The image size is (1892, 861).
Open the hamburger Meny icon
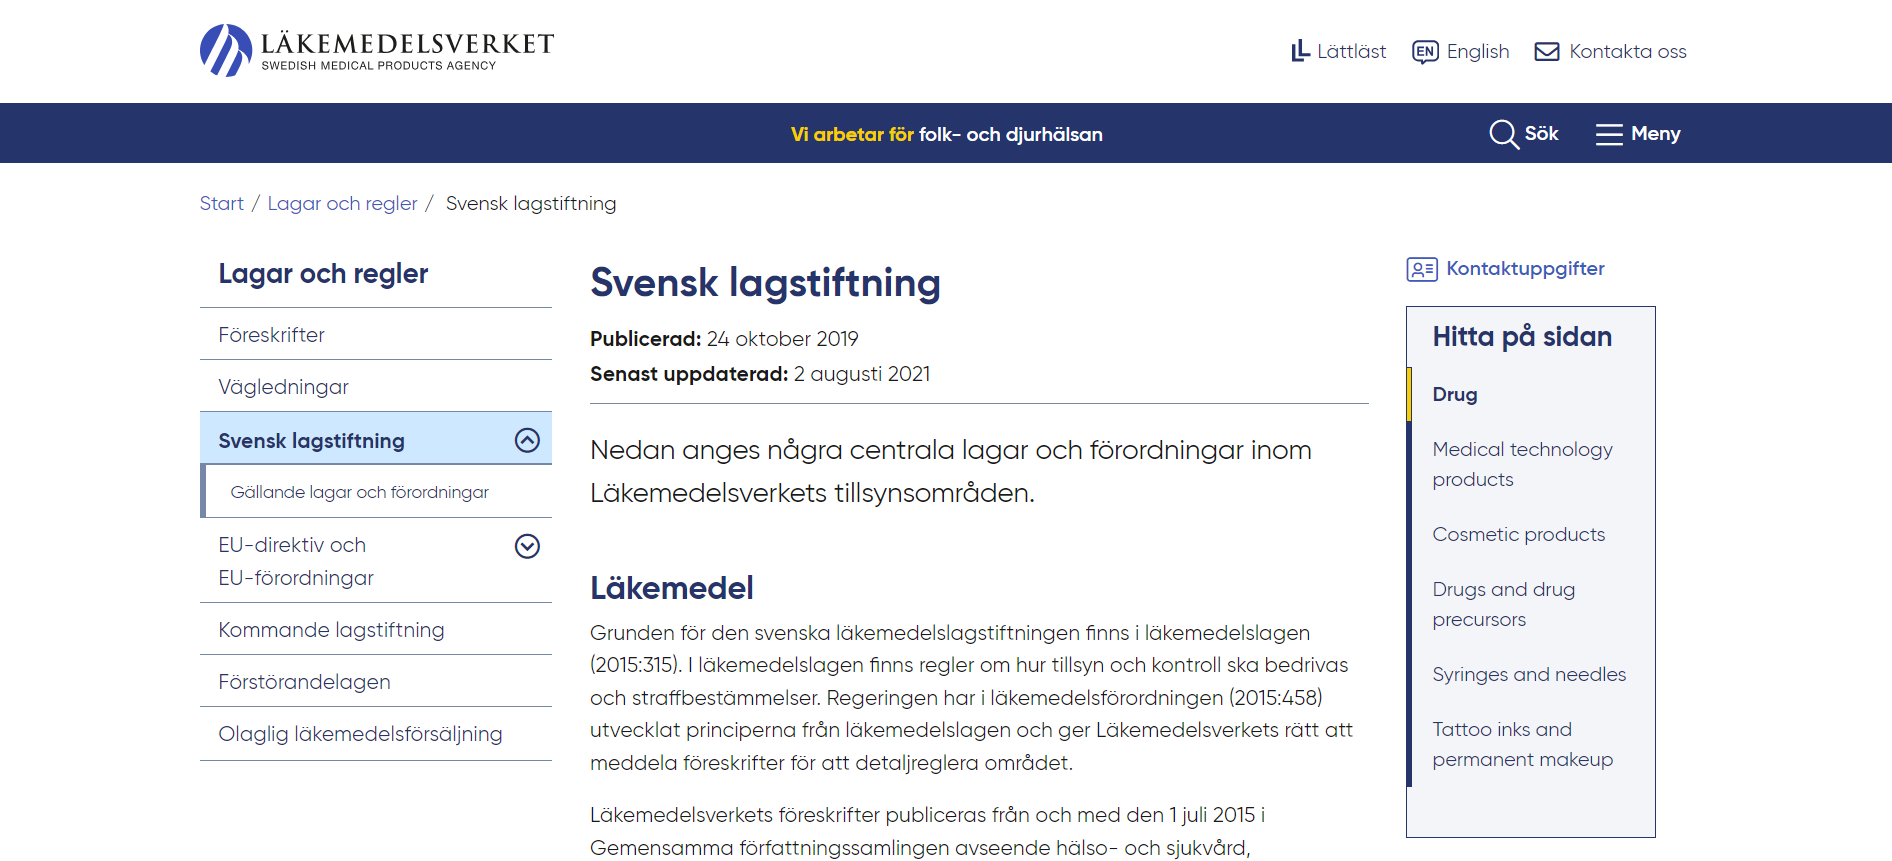[x=1608, y=134]
